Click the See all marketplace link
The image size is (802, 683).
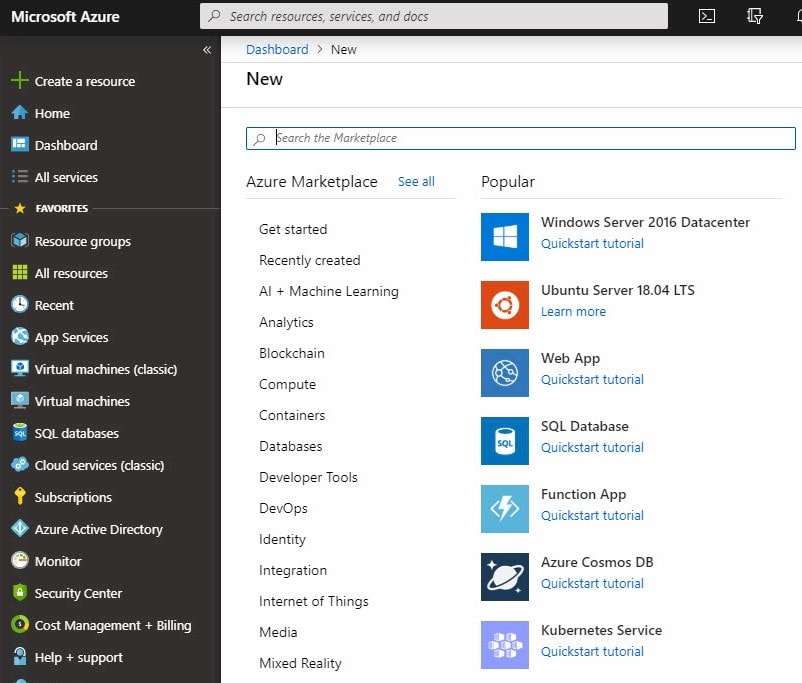click(416, 182)
